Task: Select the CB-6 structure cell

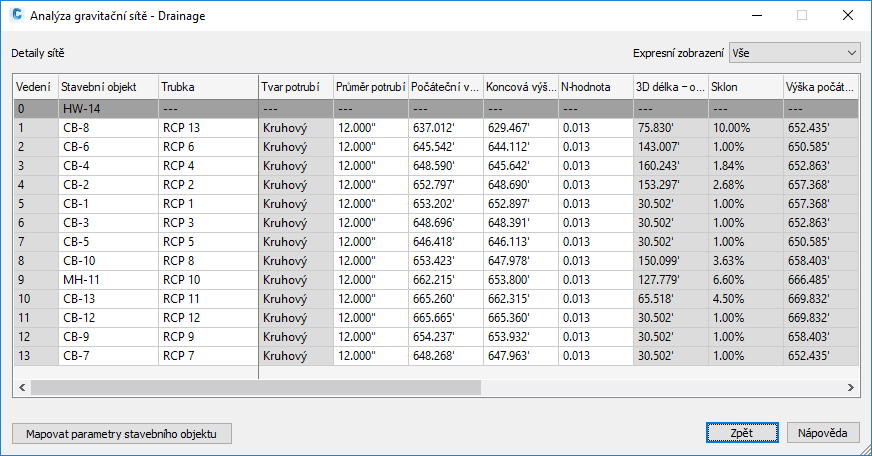Action: [108, 147]
